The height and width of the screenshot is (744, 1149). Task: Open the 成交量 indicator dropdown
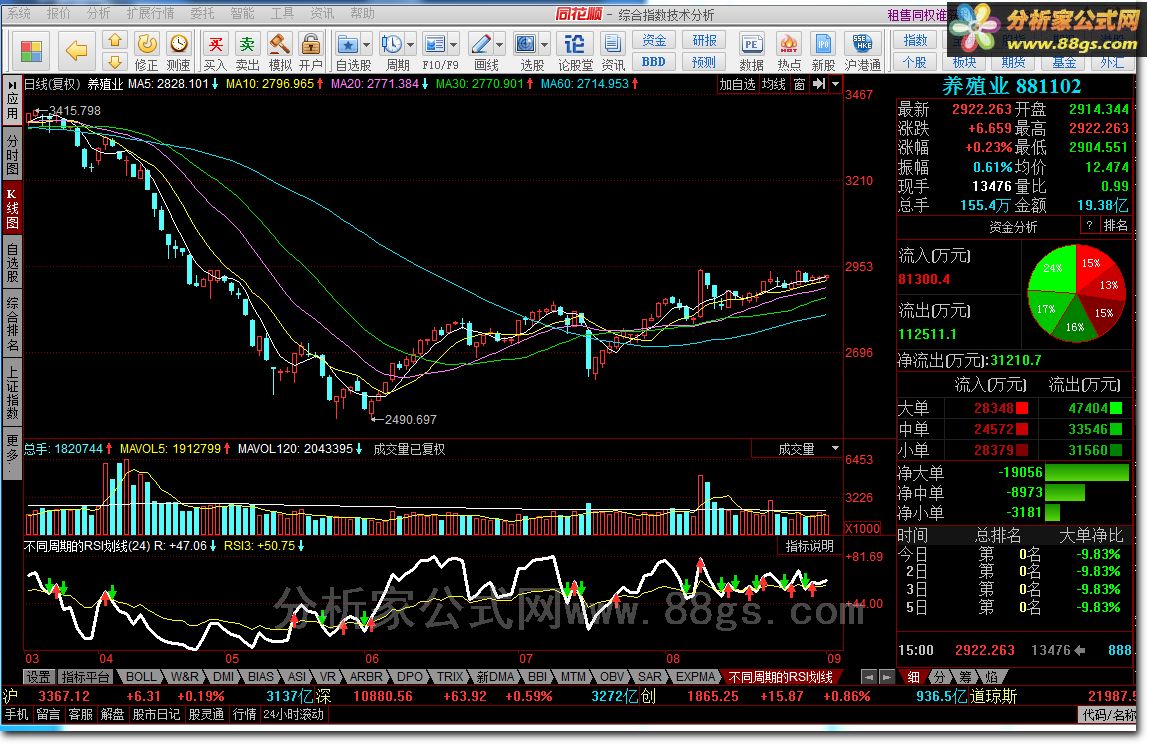[x=835, y=448]
